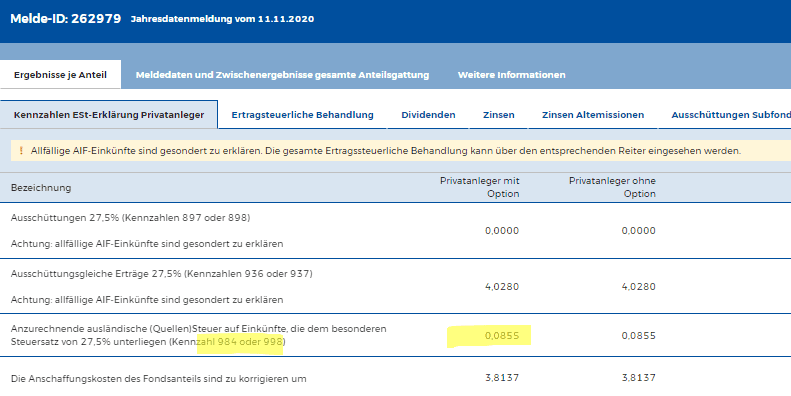
Task: Open the Zinsen sub-tab
Action: (x=499, y=115)
